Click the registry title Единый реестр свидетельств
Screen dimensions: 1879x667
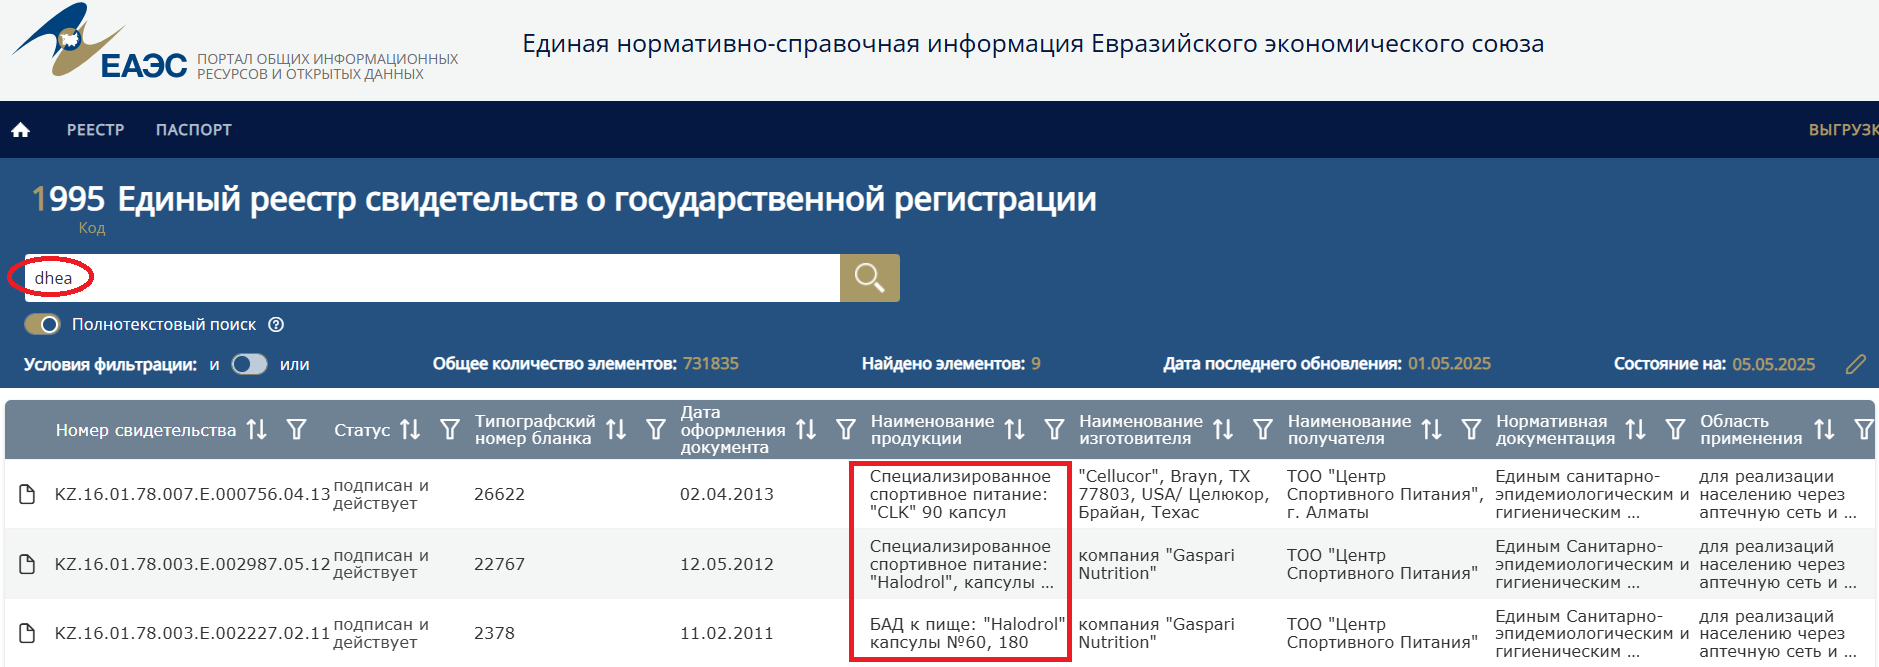pyautogui.click(x=607, y=199)
